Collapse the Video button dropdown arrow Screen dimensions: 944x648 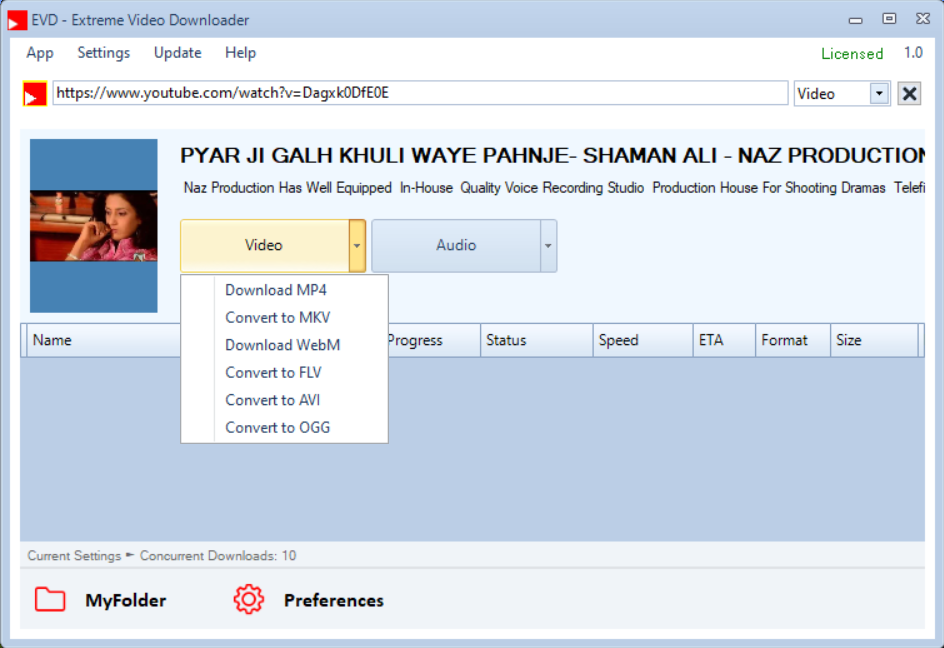357,246
